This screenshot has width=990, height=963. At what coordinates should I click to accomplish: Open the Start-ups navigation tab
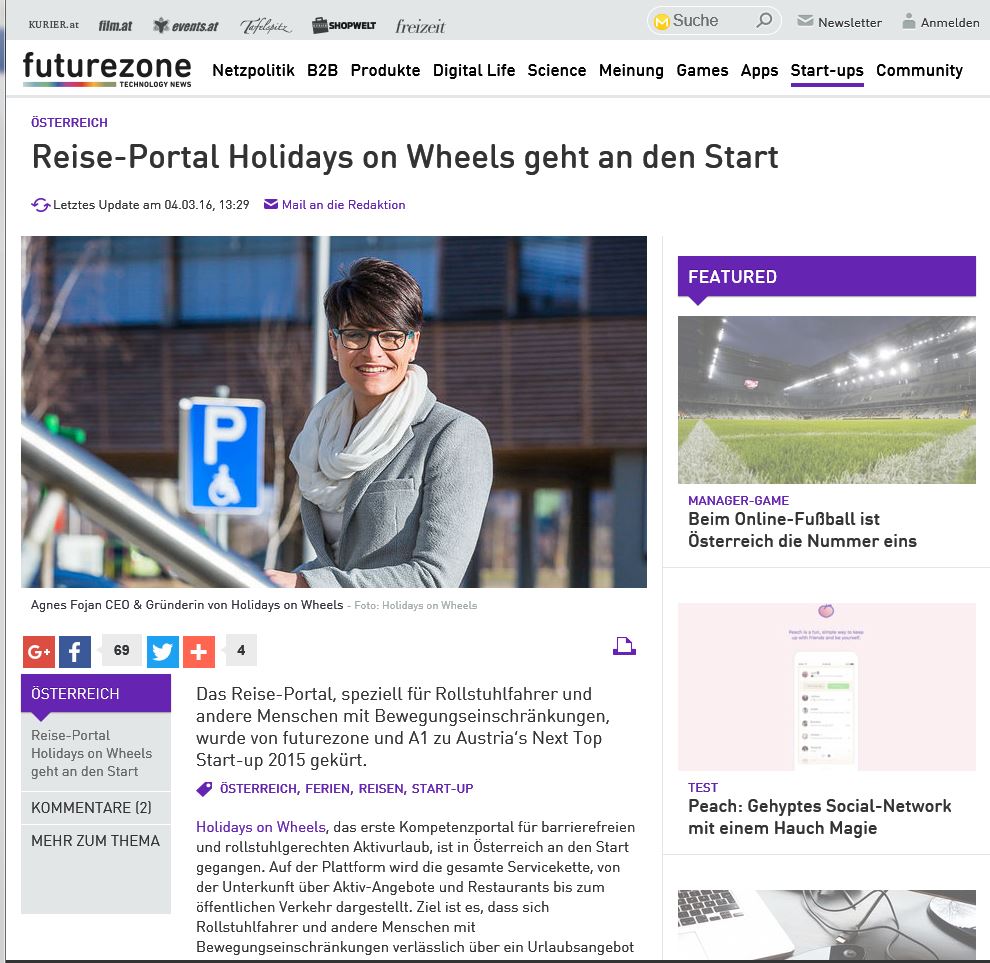[x=826, y=70]
